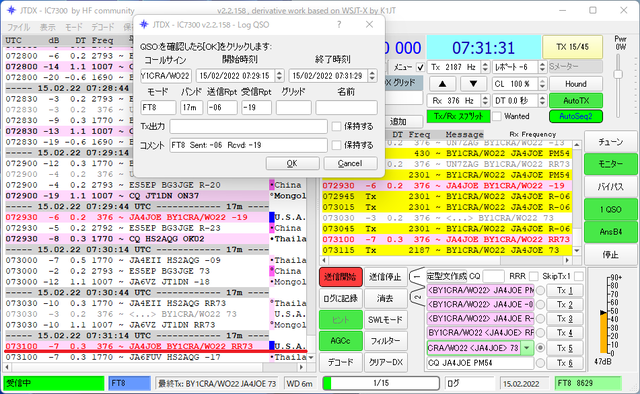Image resolution: width=640 pixels, height=394 pixels.
Task: Click the SWLモード button
Action: pyautogui.click(x=385, y=320)
